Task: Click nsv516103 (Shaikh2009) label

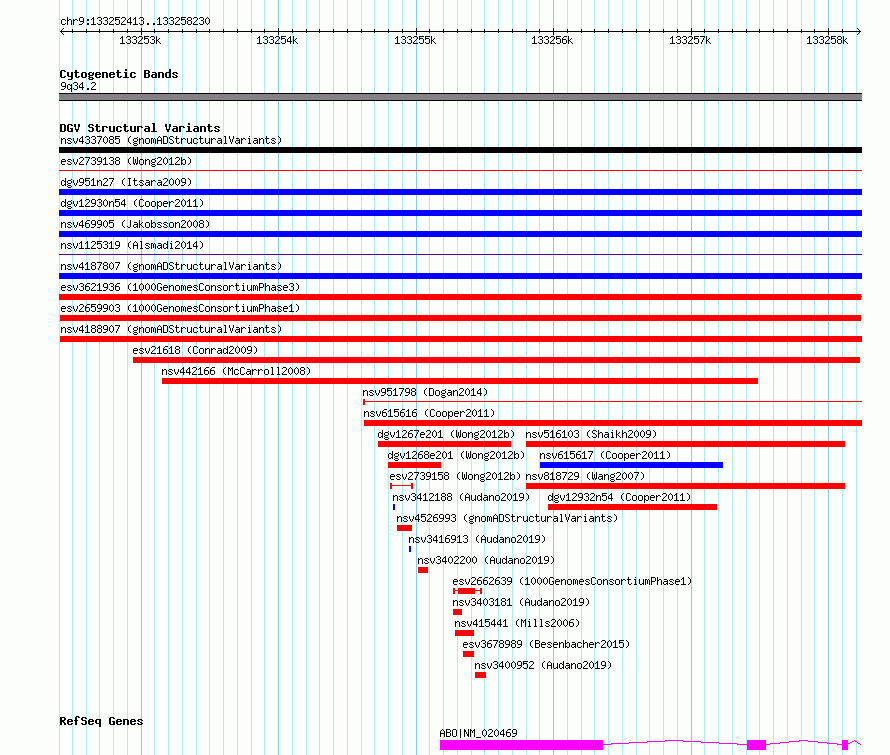Action: [591, 434]
